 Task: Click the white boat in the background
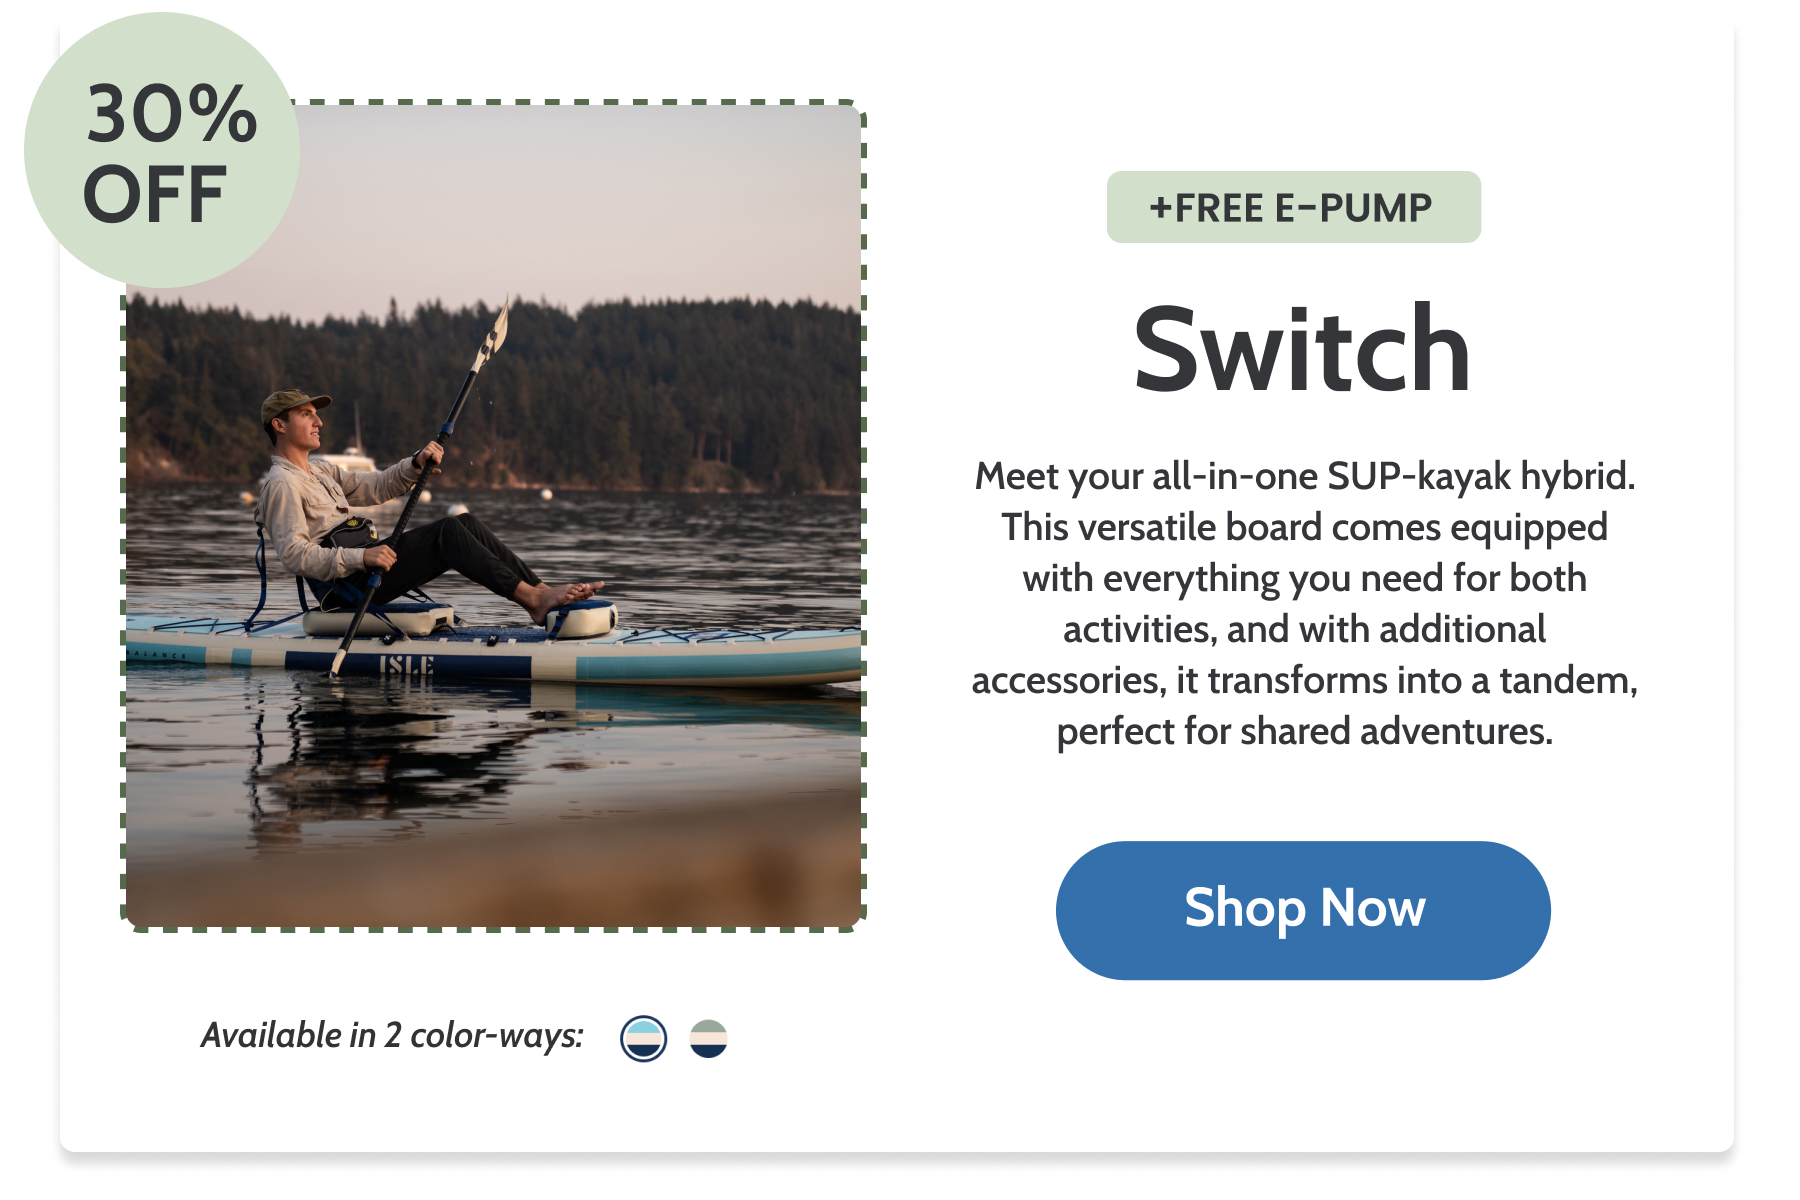(345, 458)
